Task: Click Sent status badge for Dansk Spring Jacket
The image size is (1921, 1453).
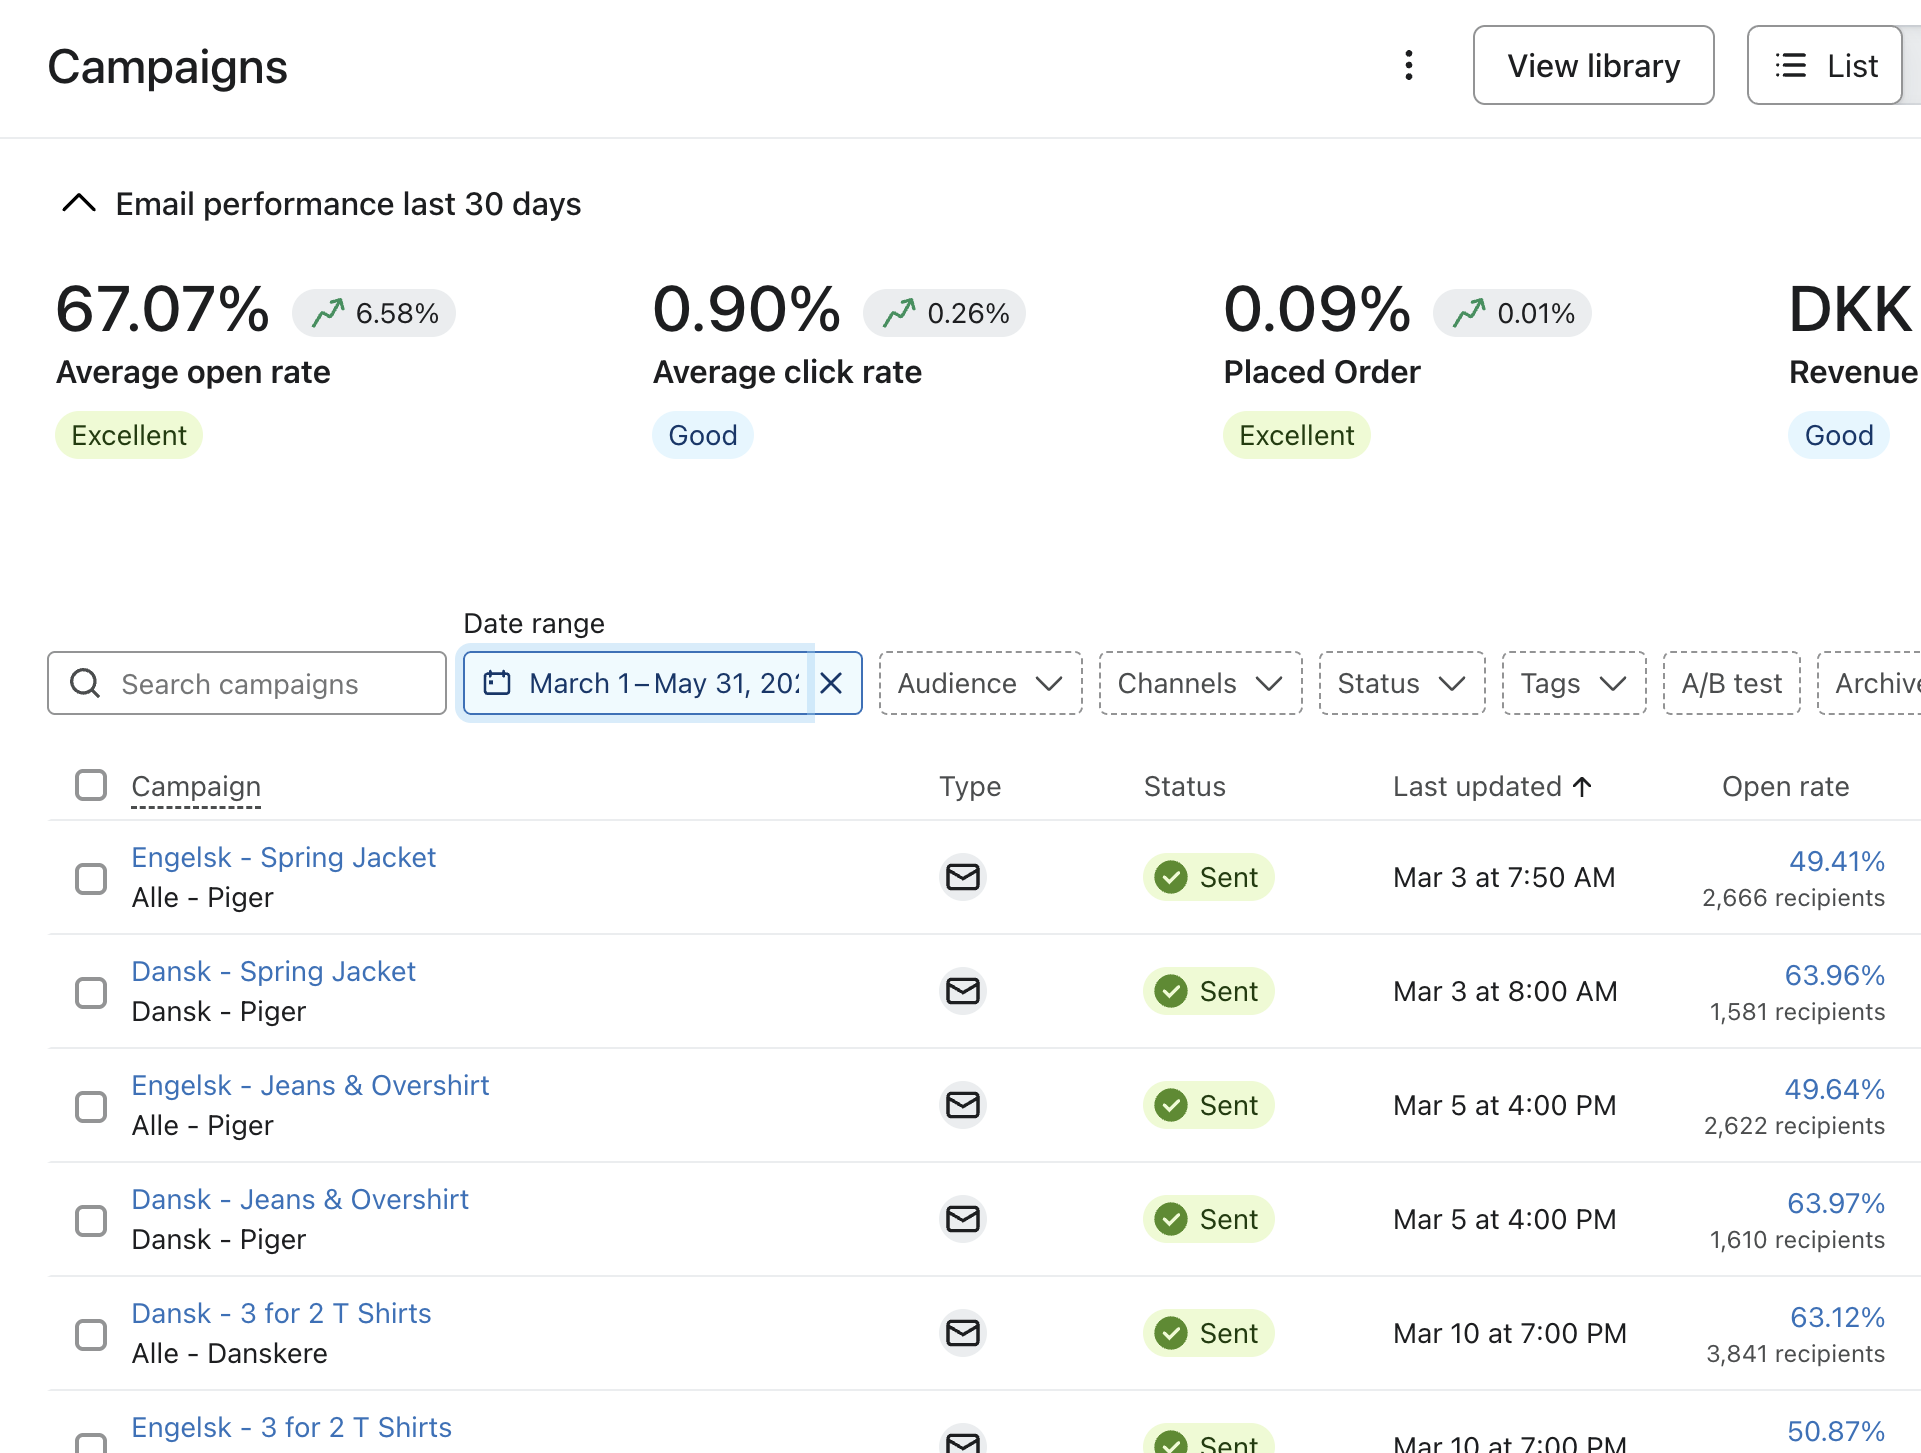Action: click(1208, 991)
